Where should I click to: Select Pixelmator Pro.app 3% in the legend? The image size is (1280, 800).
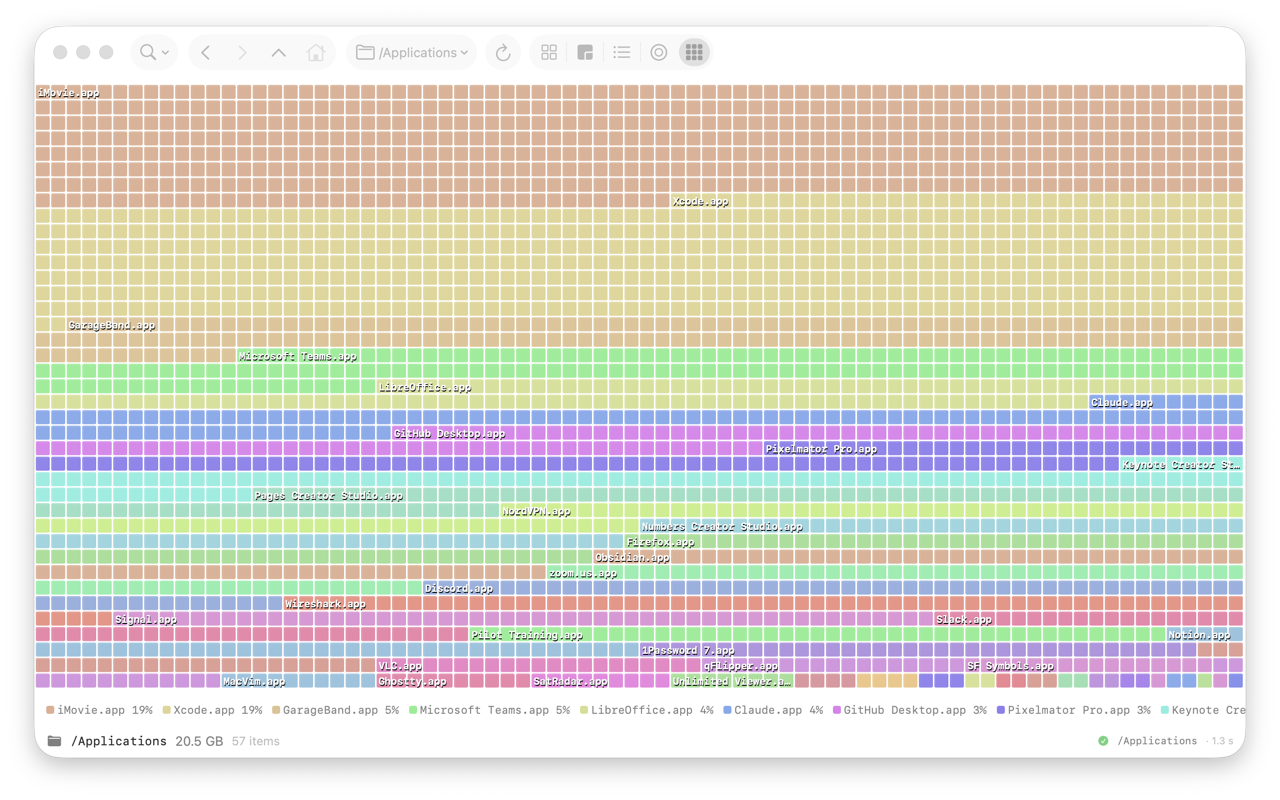[x=1073, y=710]
